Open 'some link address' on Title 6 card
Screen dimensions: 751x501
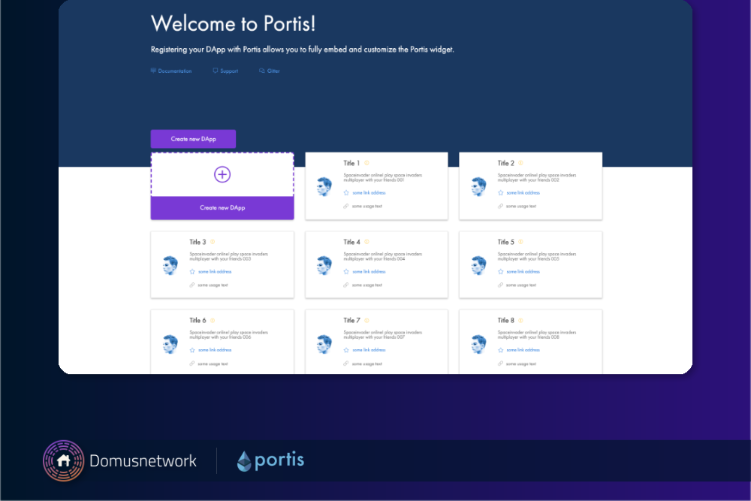pos(215,350)
